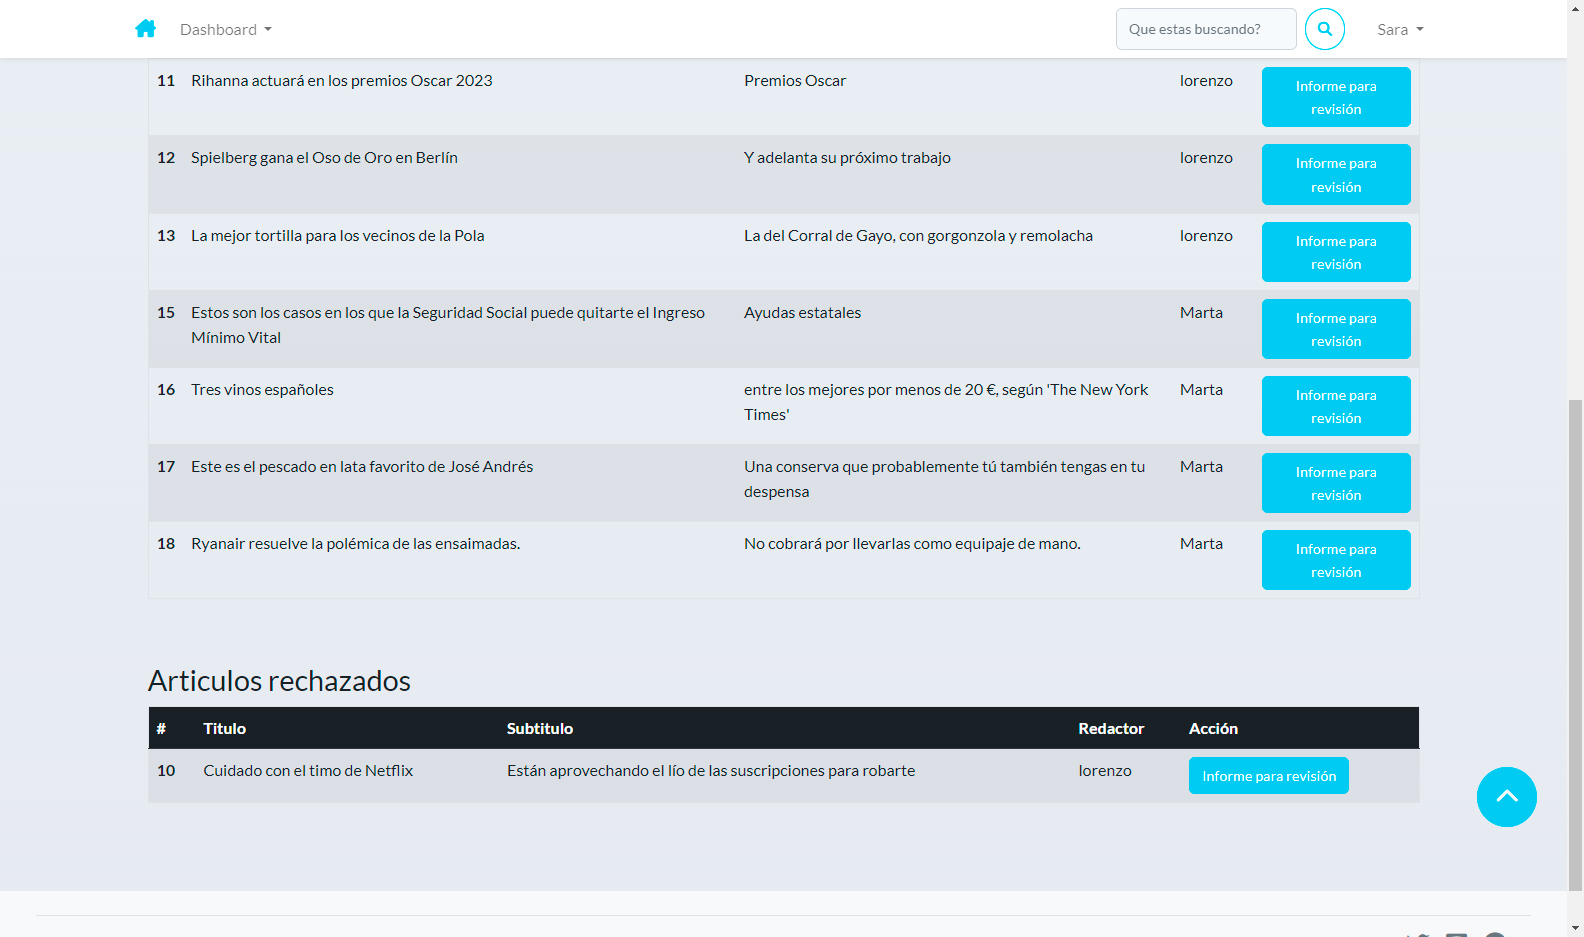Viewport: 1584px width, 937px height.
Task: Click the 'Articulos rechazados' heading
Action: (x=279, y=681)
